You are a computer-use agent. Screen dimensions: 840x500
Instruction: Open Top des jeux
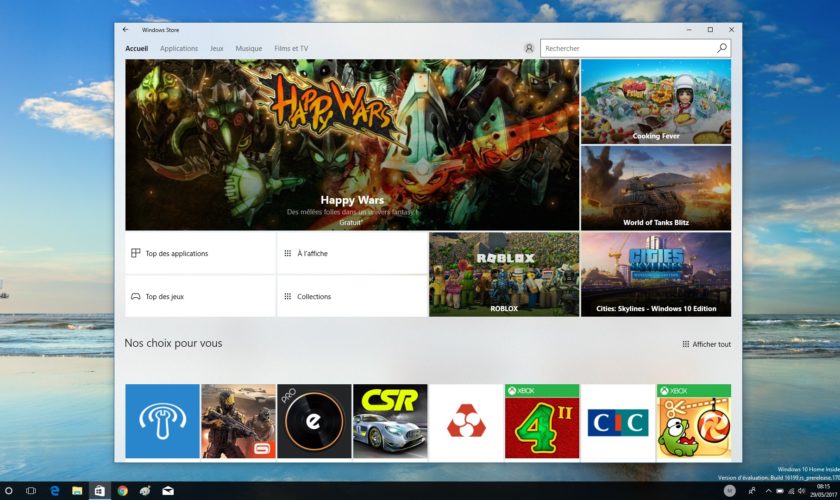(200, 296)
